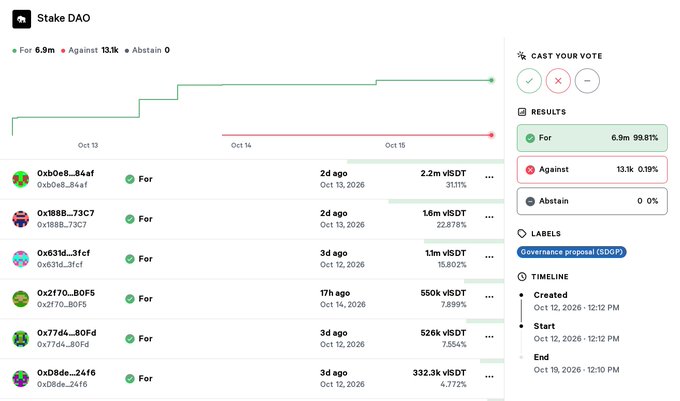The width and height of the screenshot is (680, 401).
Task: Click the Start timeline entry
Action: point(576,333)
